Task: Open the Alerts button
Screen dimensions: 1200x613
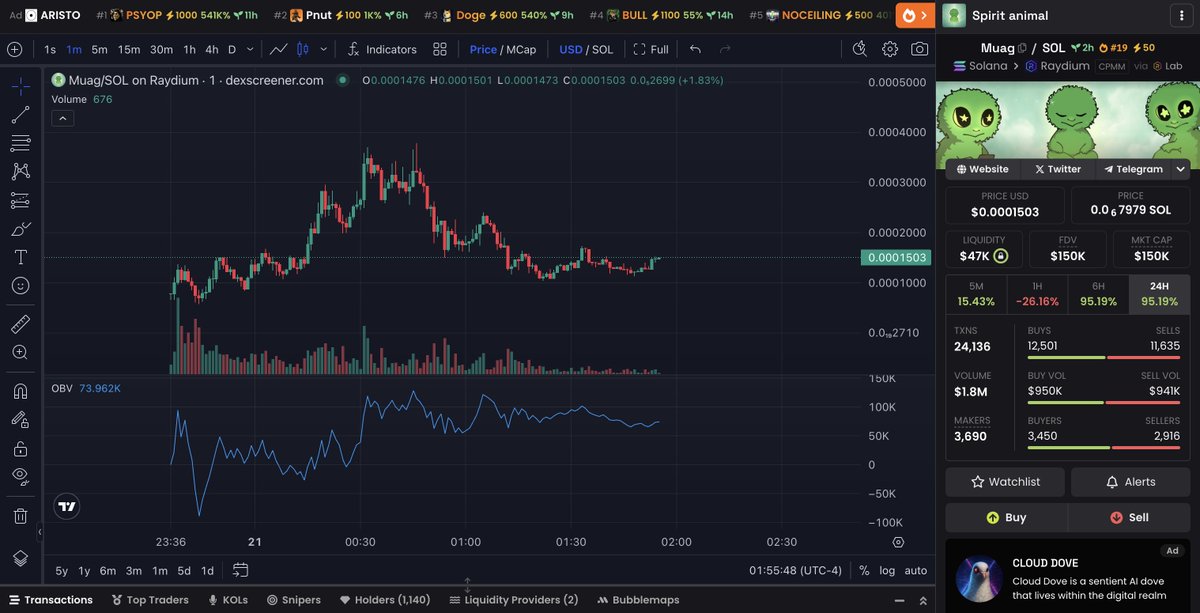Action: (x=1130, y=482)
